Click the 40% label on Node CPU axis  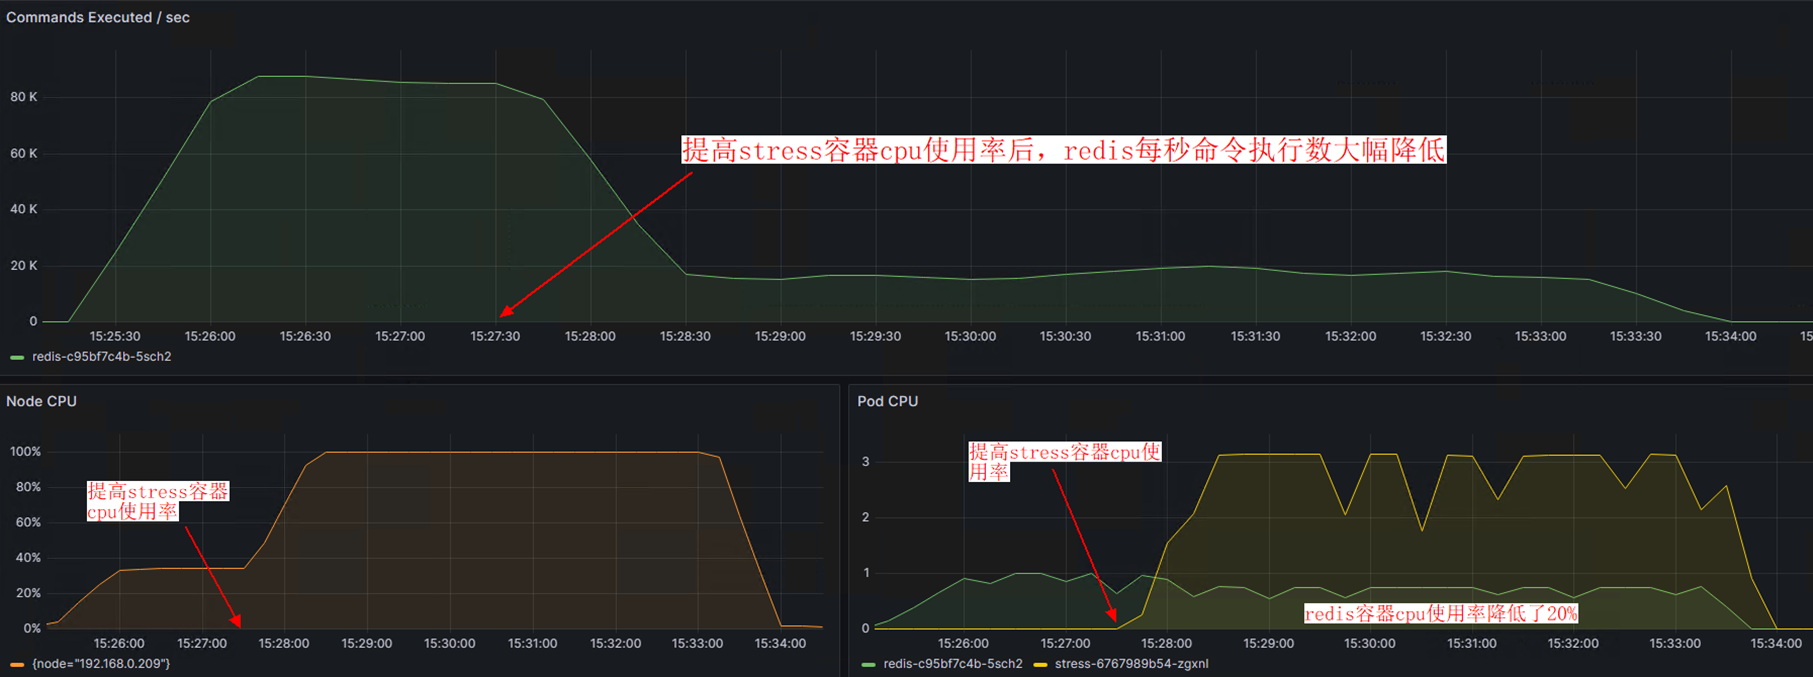[28, 558]
